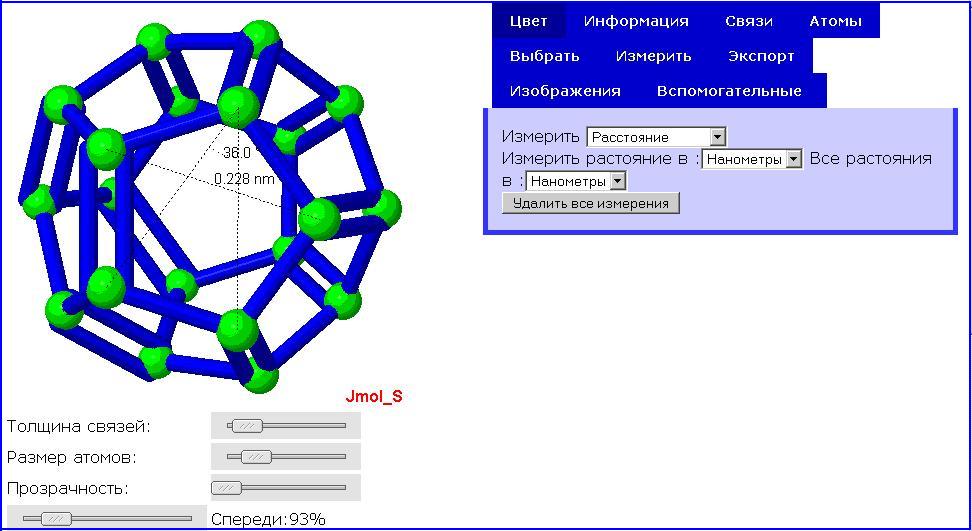
Task: Open the Нанометры dropdown after 'Измерить растояние в'
Action: tap(752, 159)
